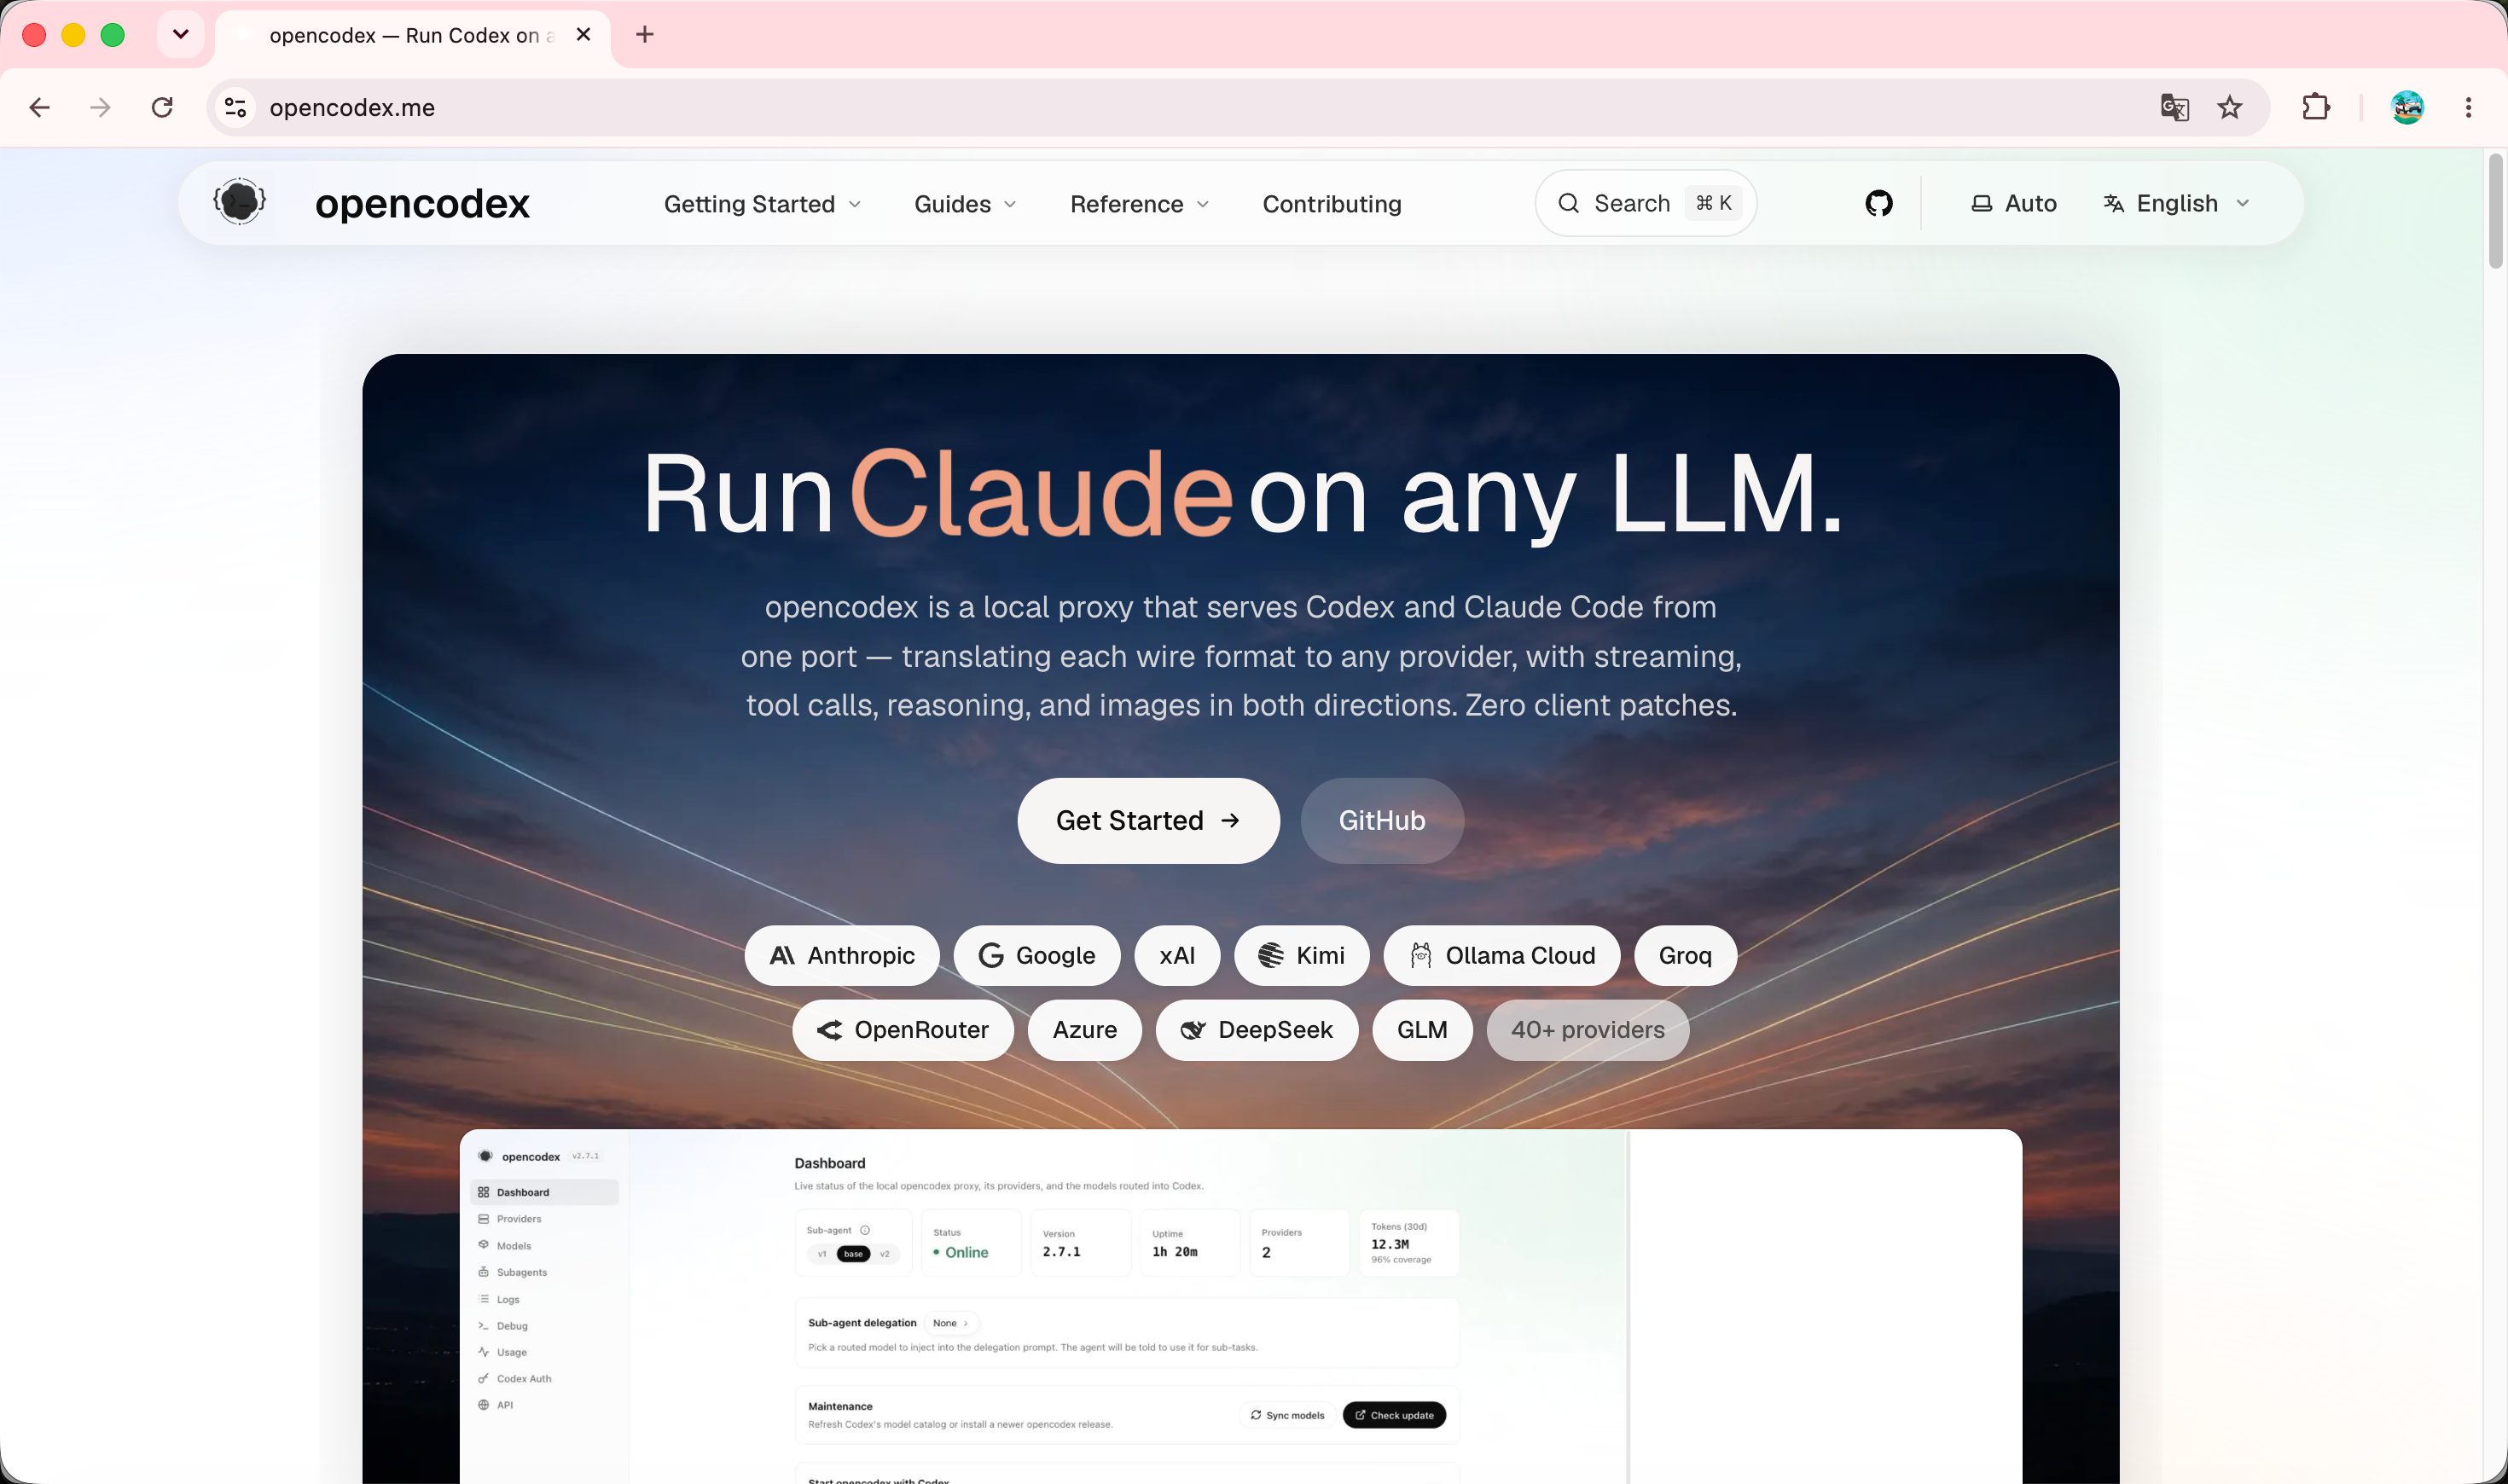Click the Google Translate icon

2174,108
